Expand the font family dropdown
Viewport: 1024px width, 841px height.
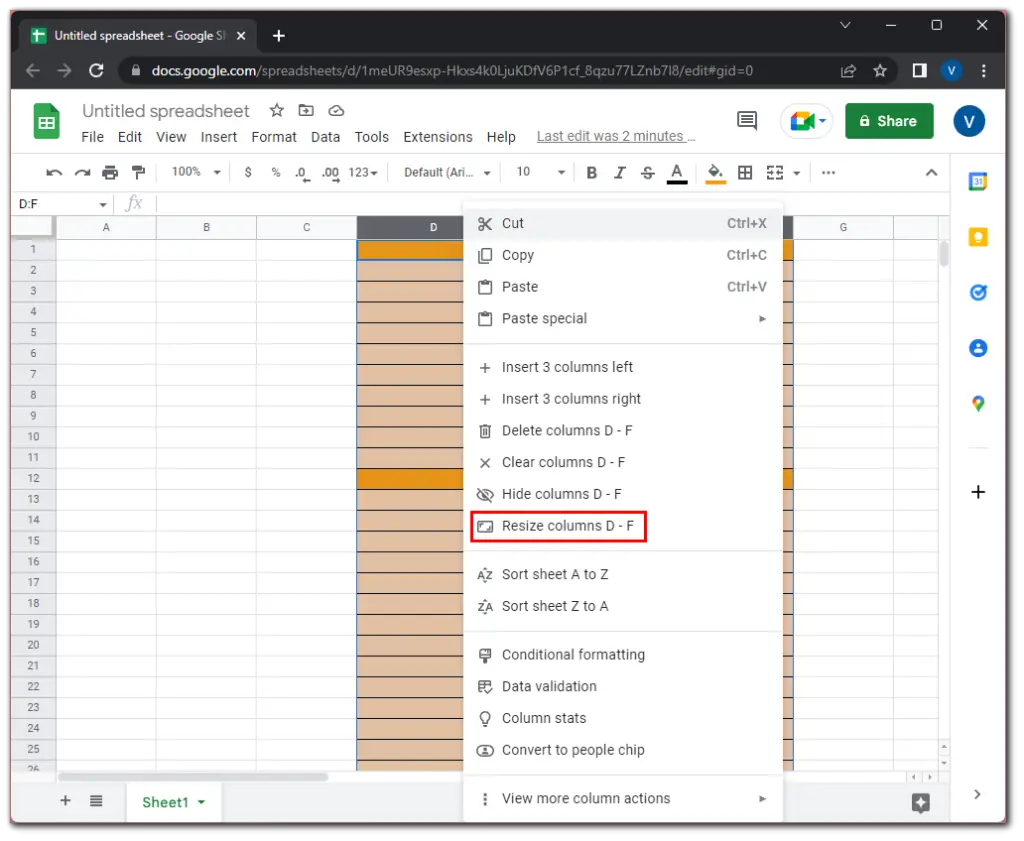[447, 173]
